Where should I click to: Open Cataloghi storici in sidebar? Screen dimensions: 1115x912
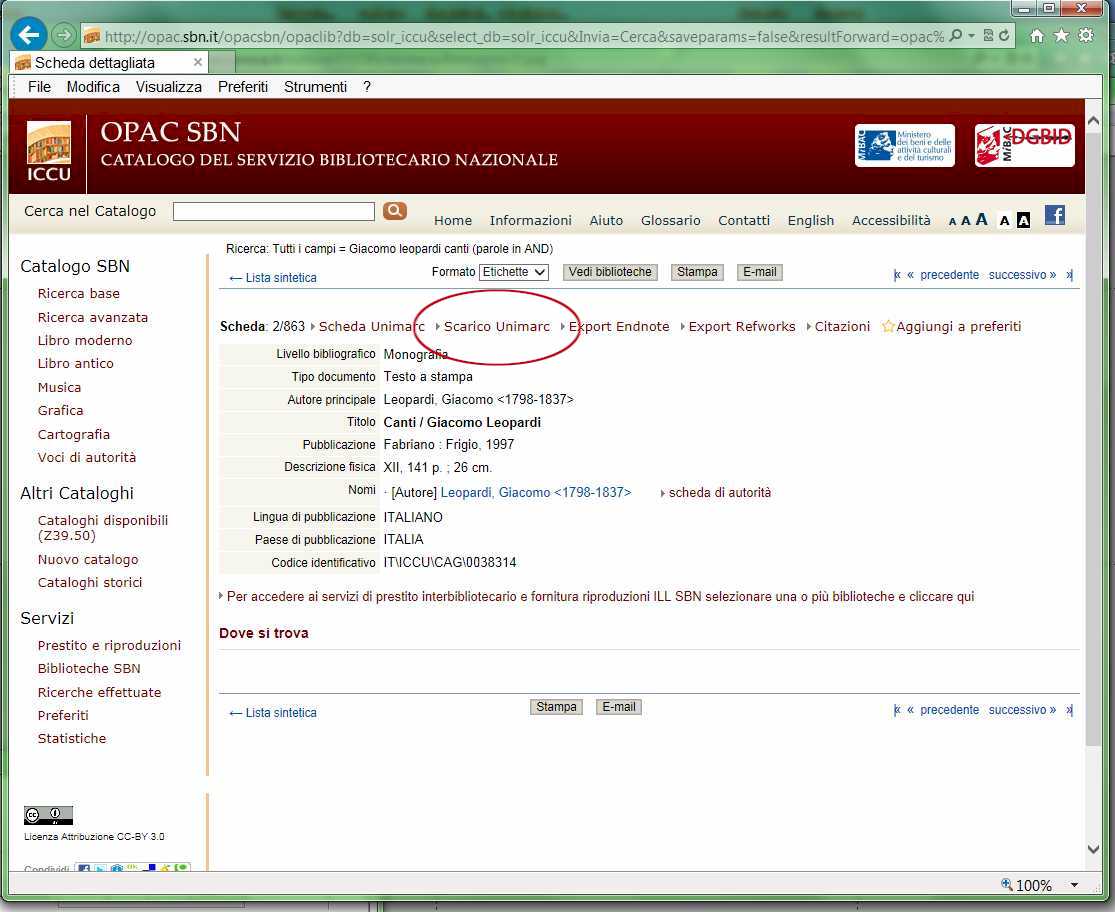(x=90, y=582)
